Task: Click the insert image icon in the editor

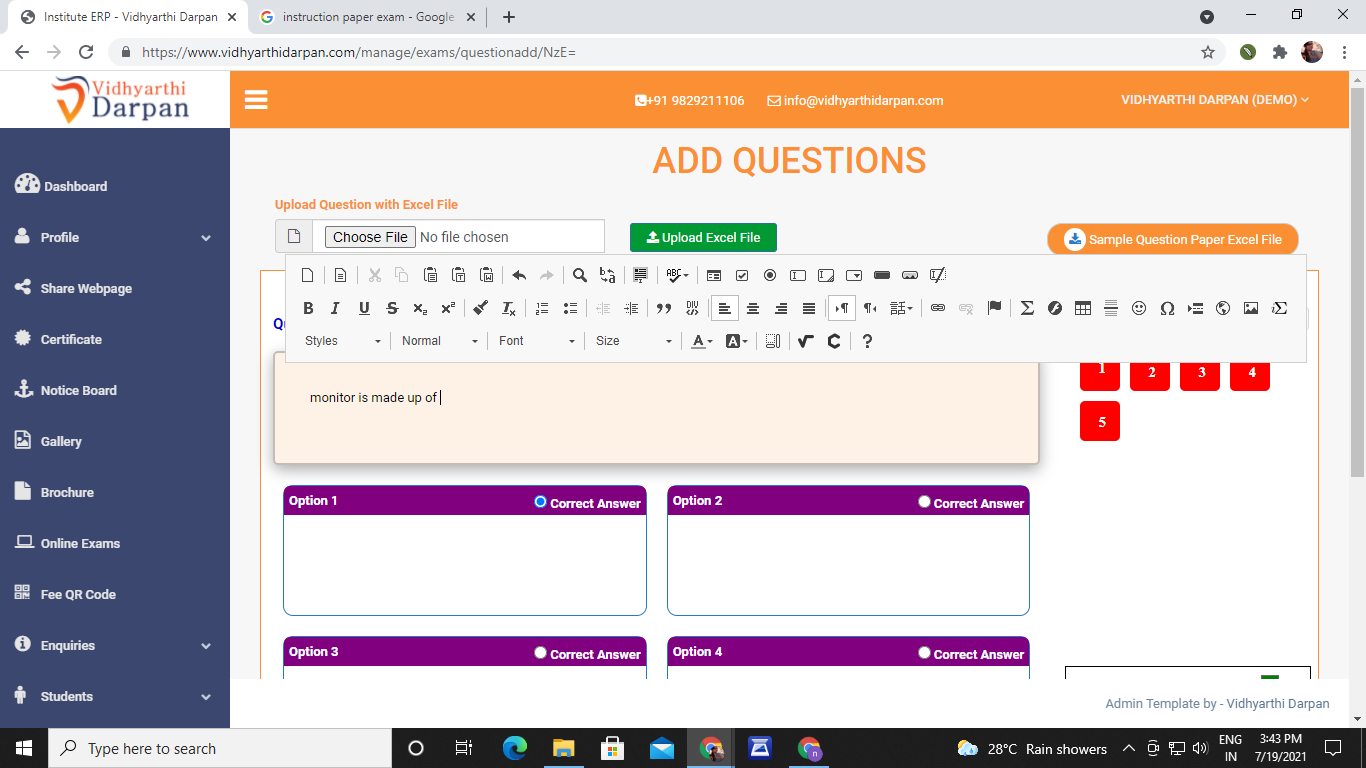Action: pos(1250,308)
